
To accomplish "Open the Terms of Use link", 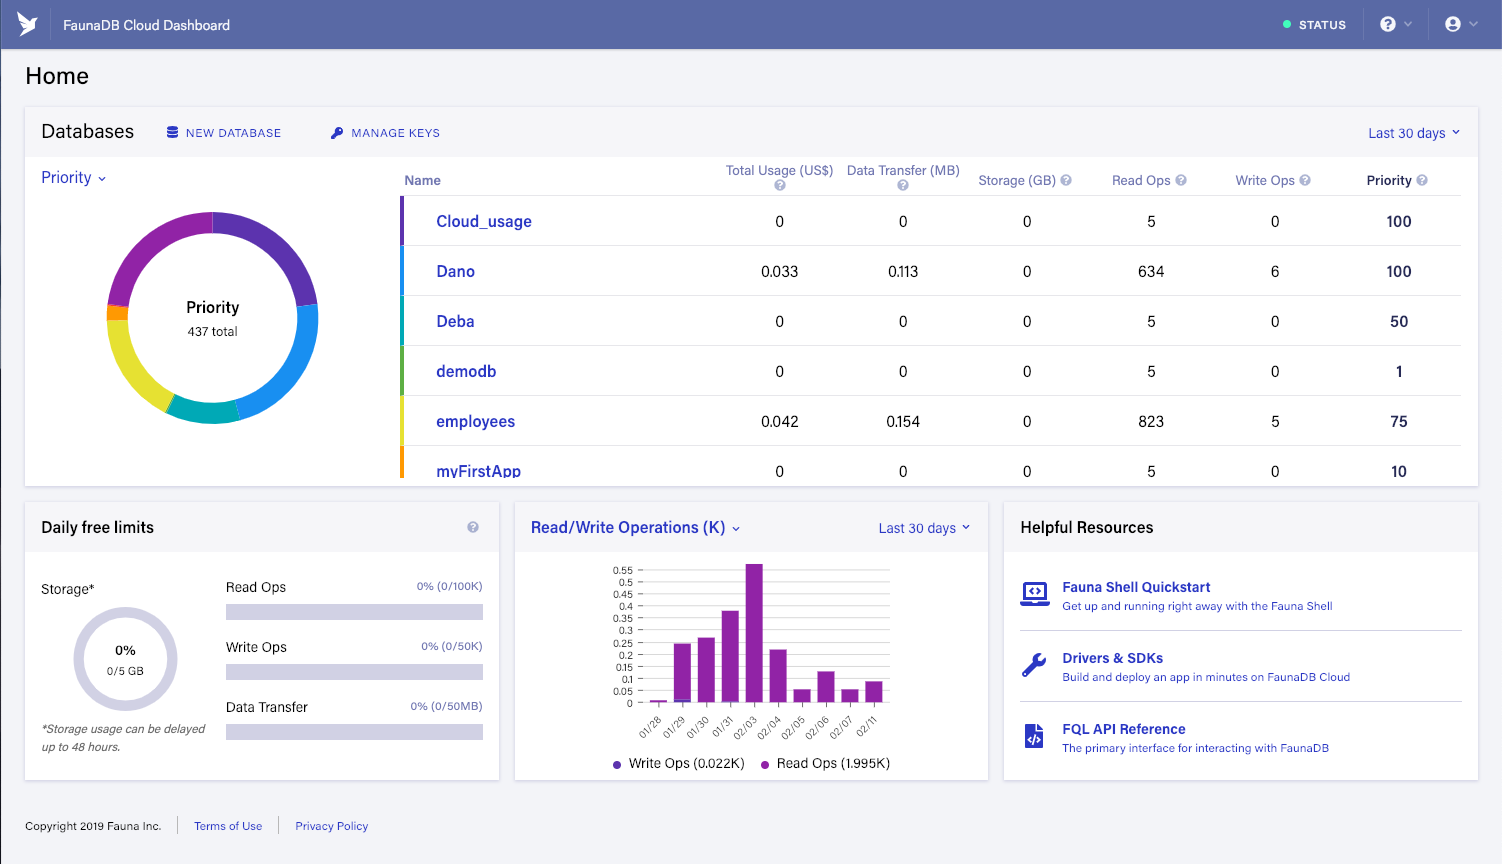I will click(x=228, y=826).
